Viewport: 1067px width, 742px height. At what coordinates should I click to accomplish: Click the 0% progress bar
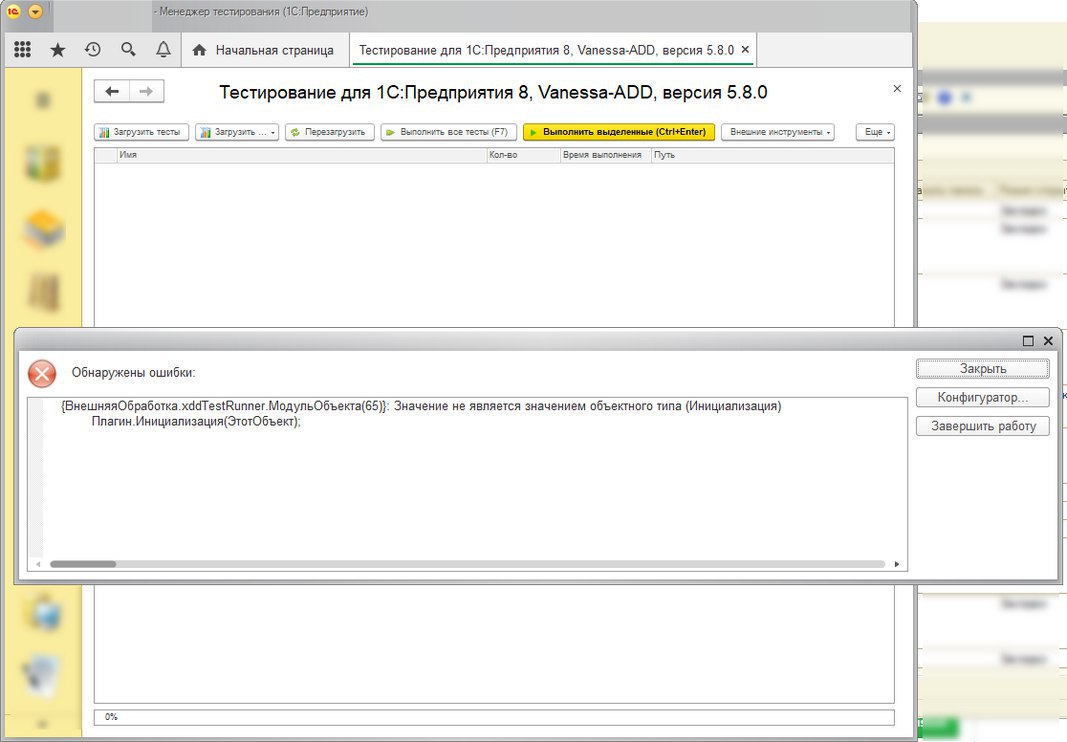click(494, 717)
